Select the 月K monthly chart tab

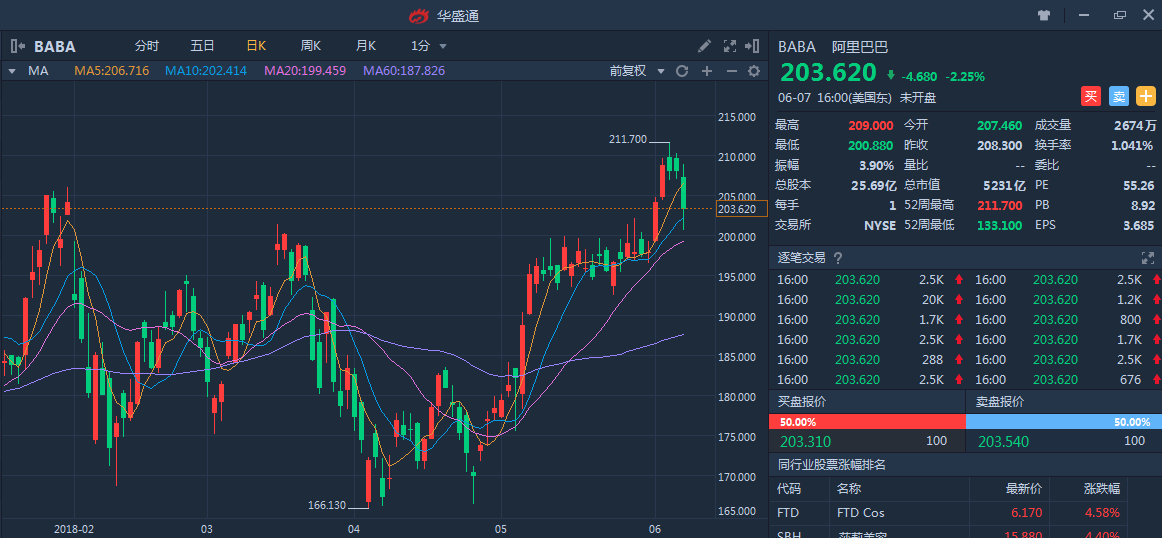(x=366, y=46)
